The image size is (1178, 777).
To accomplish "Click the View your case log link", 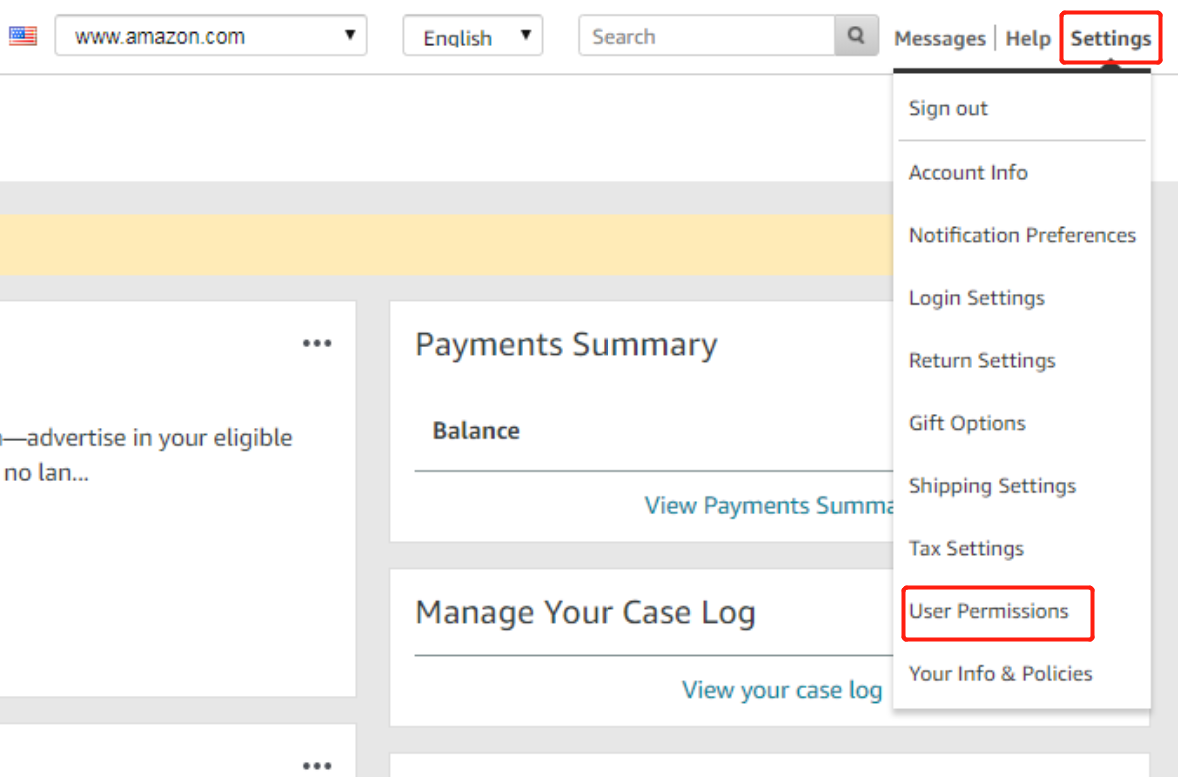I will tap(782, 690).
